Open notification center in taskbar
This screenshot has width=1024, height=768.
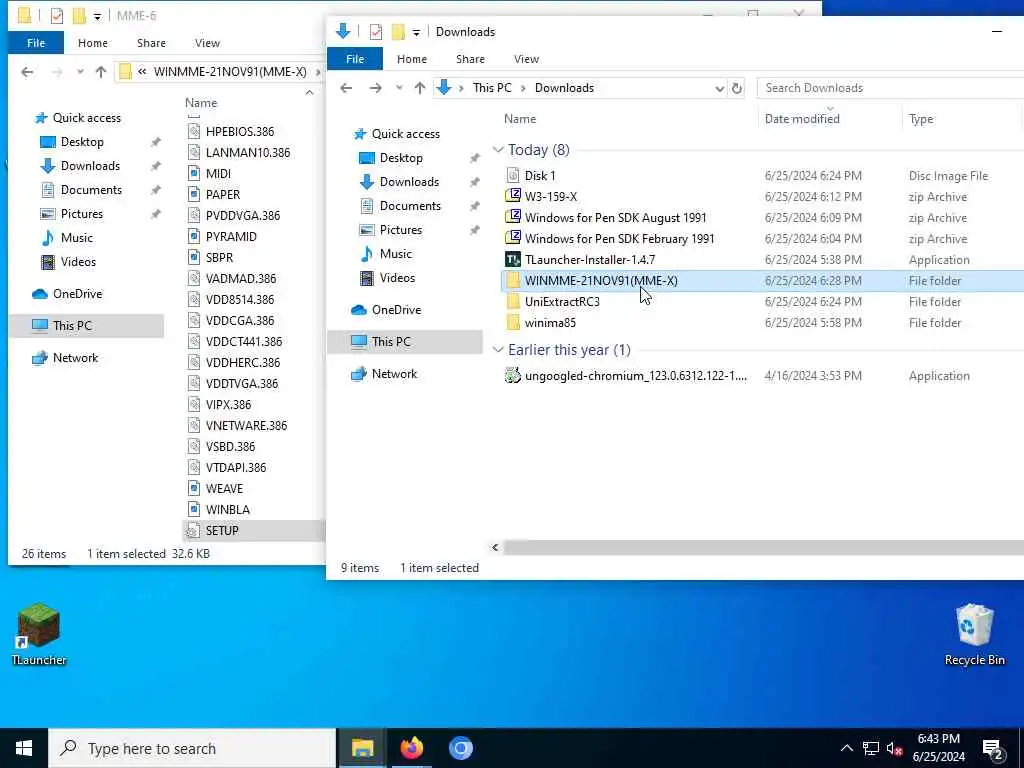pos(993,748)
